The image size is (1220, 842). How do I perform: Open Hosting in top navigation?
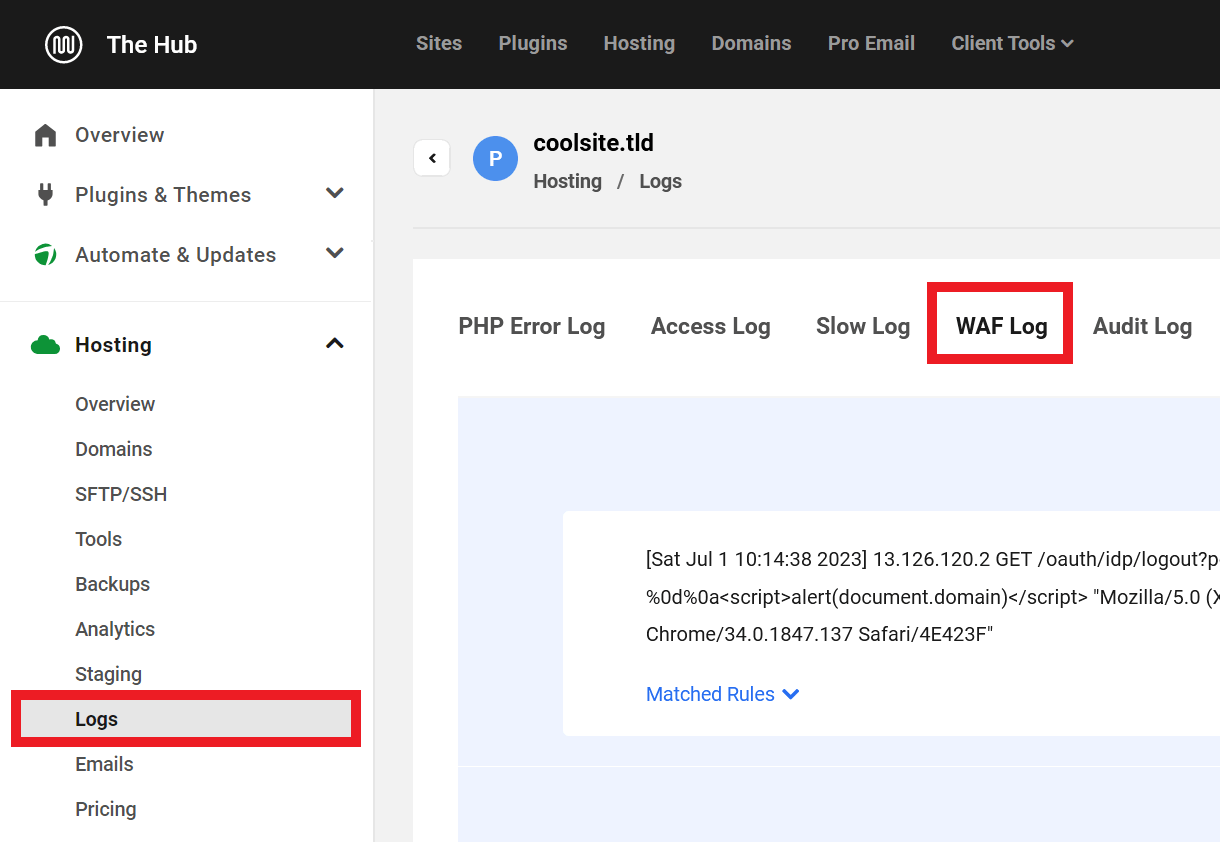[639, 43]
